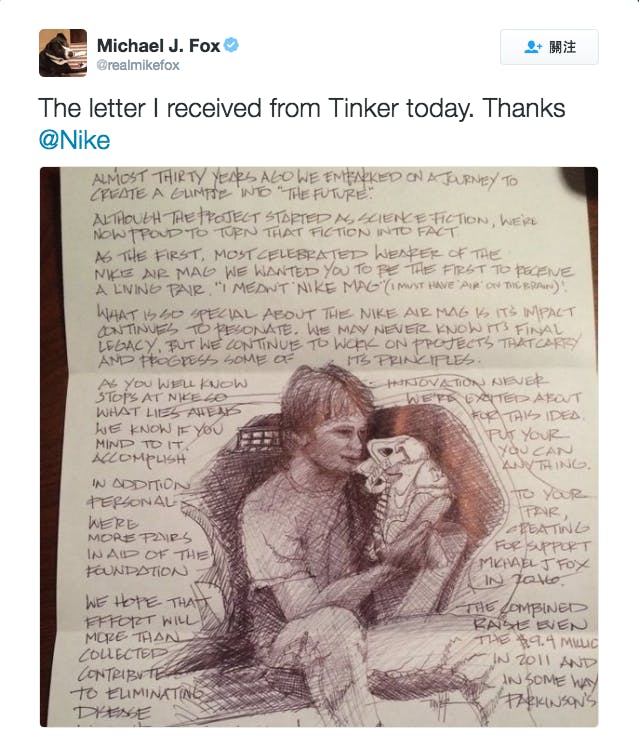
Task: Open the @realmikefox handle
Action: click(x=138, y=65)
